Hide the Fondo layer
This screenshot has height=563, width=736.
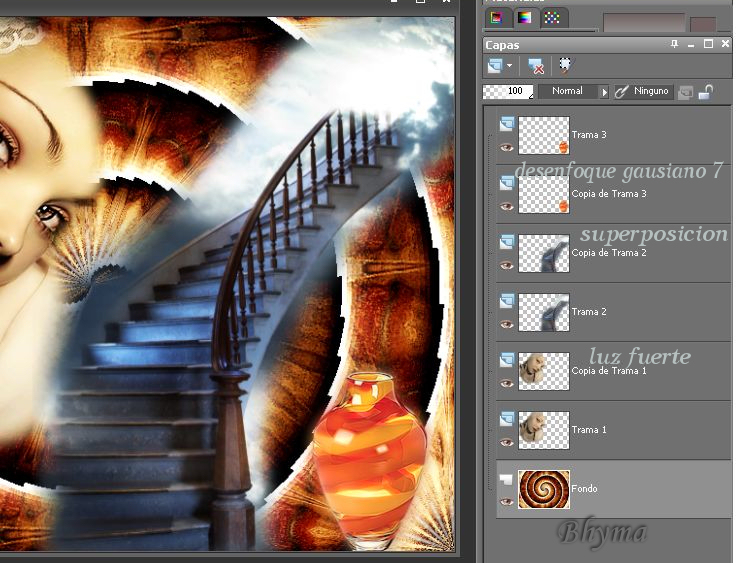(x=506, y=501)
